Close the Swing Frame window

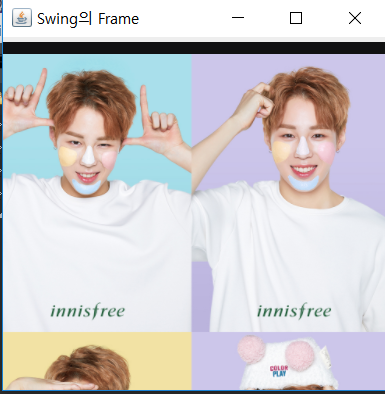click(355, 18)
